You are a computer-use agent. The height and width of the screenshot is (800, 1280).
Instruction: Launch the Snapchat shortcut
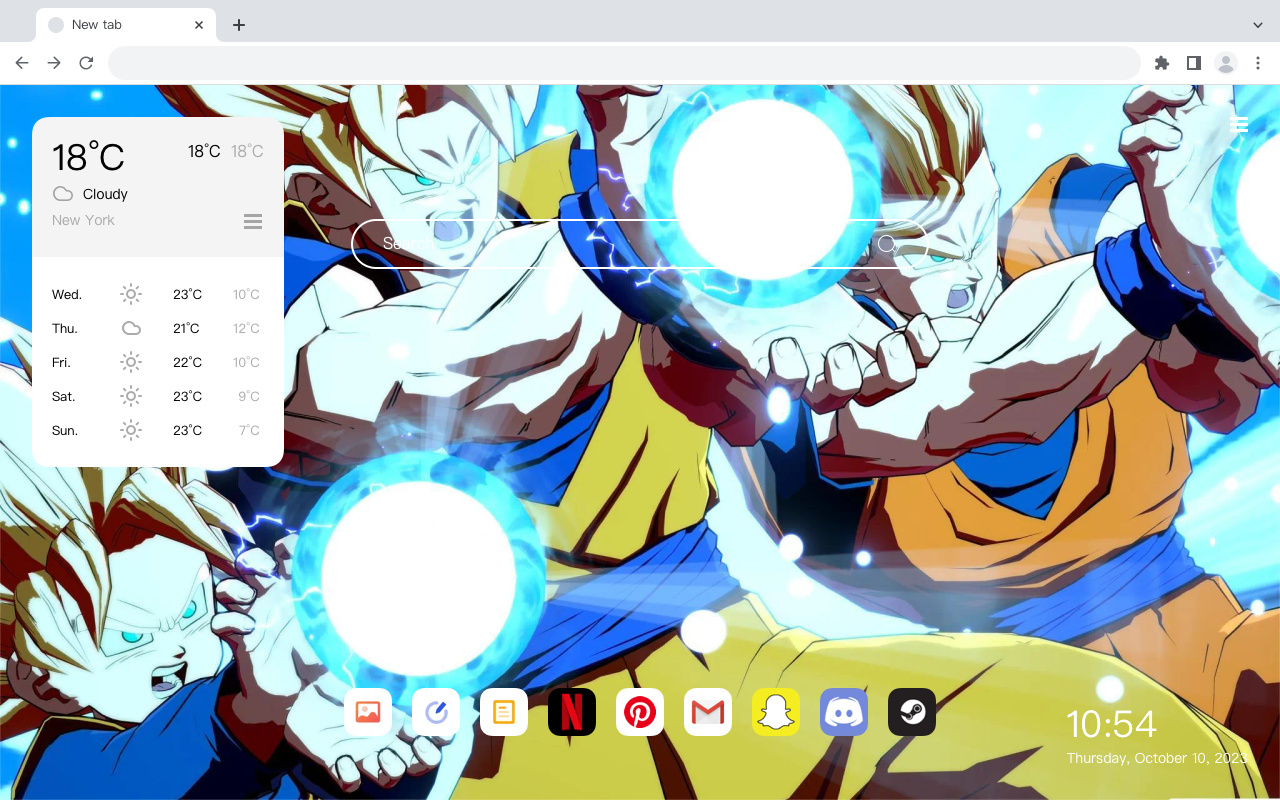coord(776,712)
